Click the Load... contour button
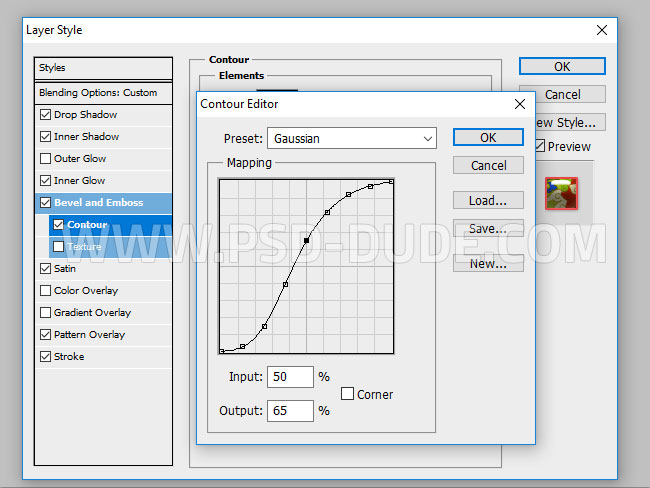This screenshot has width=650, height=488. coord(487,201)
